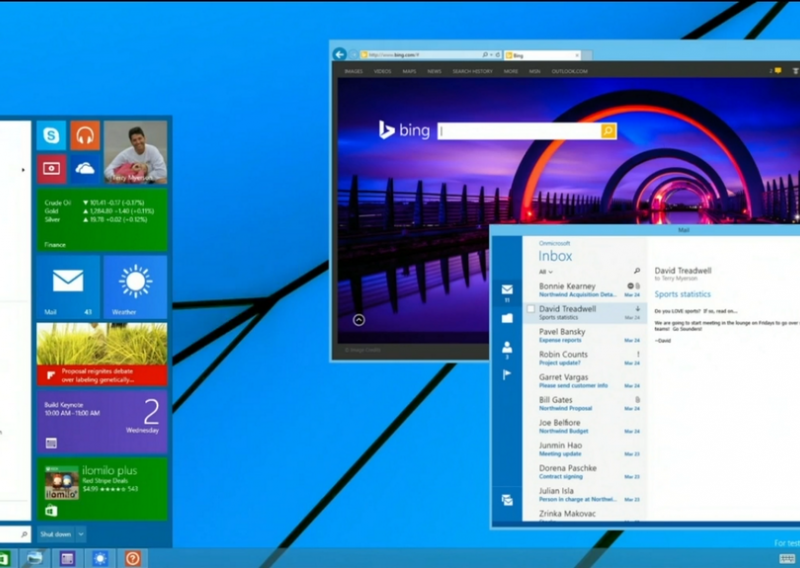This screenshot has width=800, height=568.
Task: Open OUTLOOK.COM link in Bing navigation
Action: [x=569, y=71]
